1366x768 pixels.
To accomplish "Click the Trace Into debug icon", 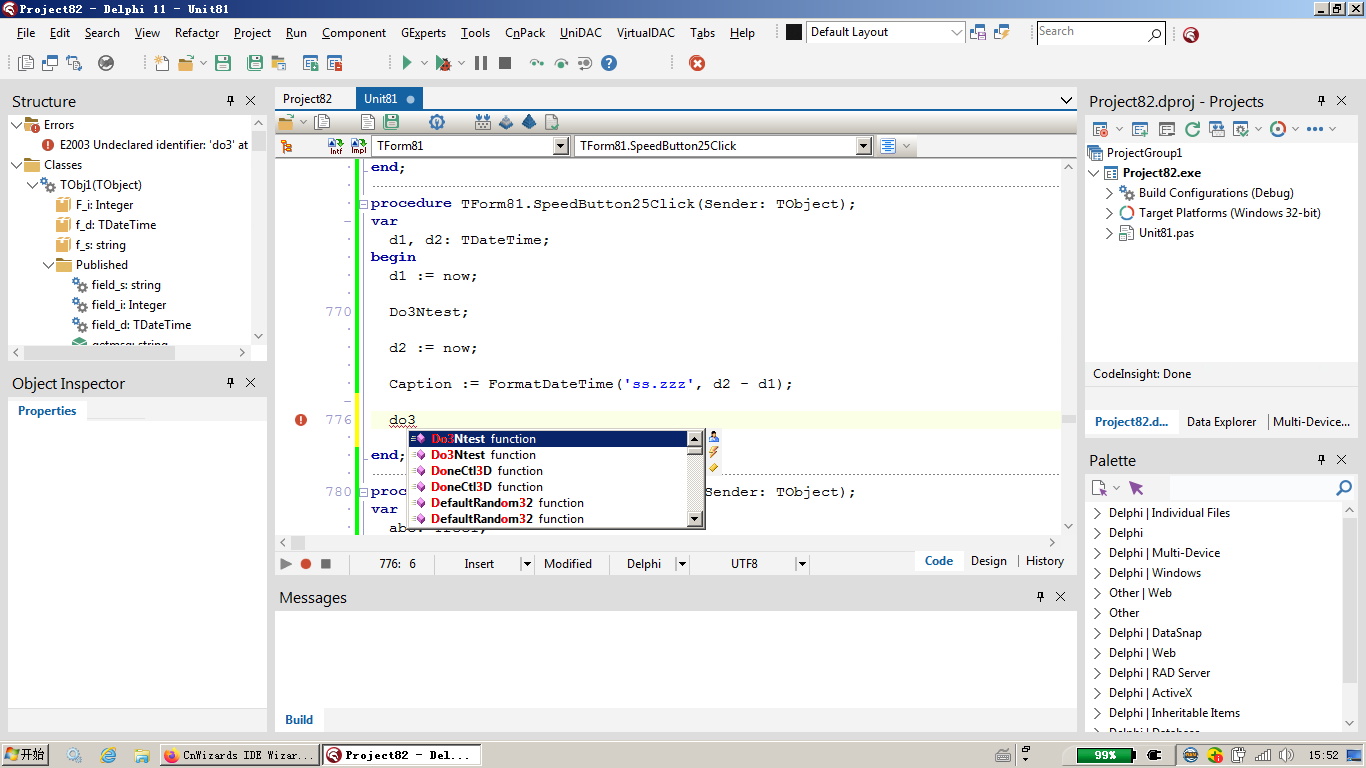I will [537, 63].
